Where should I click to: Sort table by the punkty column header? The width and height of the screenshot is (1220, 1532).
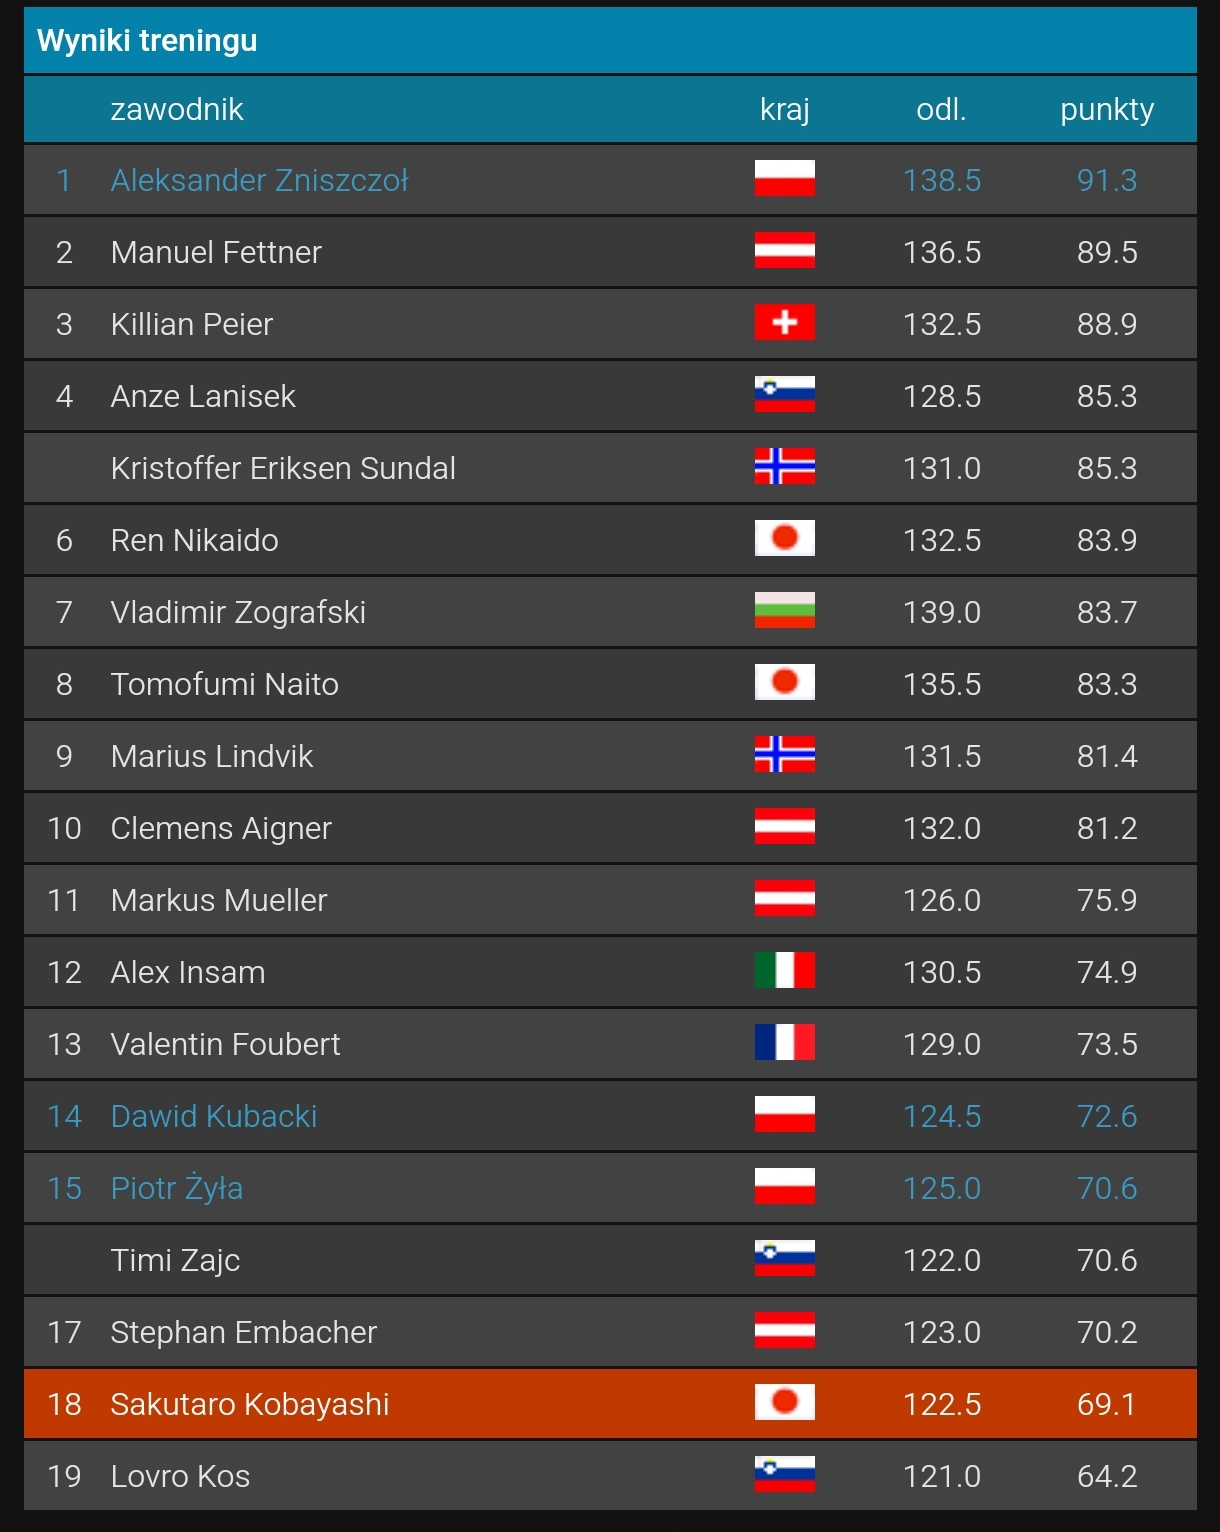point(1106,109)
